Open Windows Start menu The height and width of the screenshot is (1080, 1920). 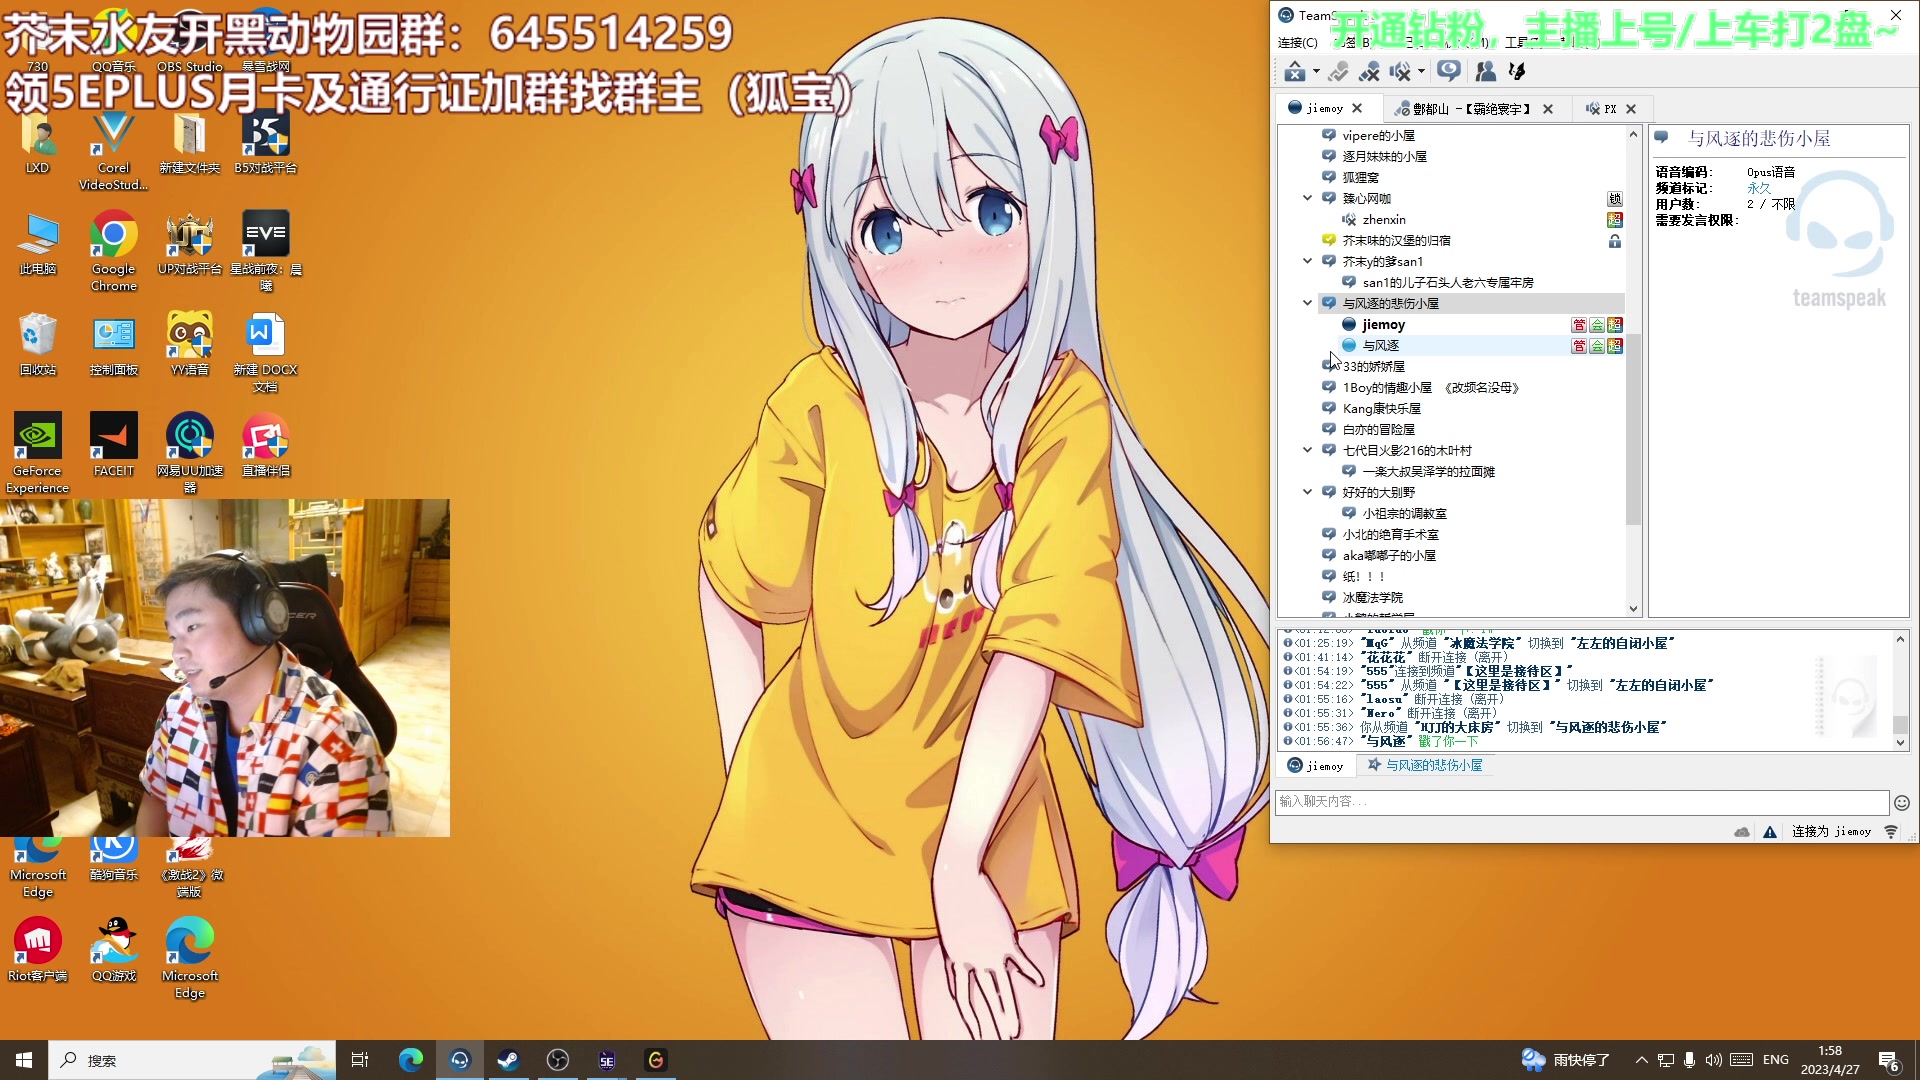tap(24, 1060)
